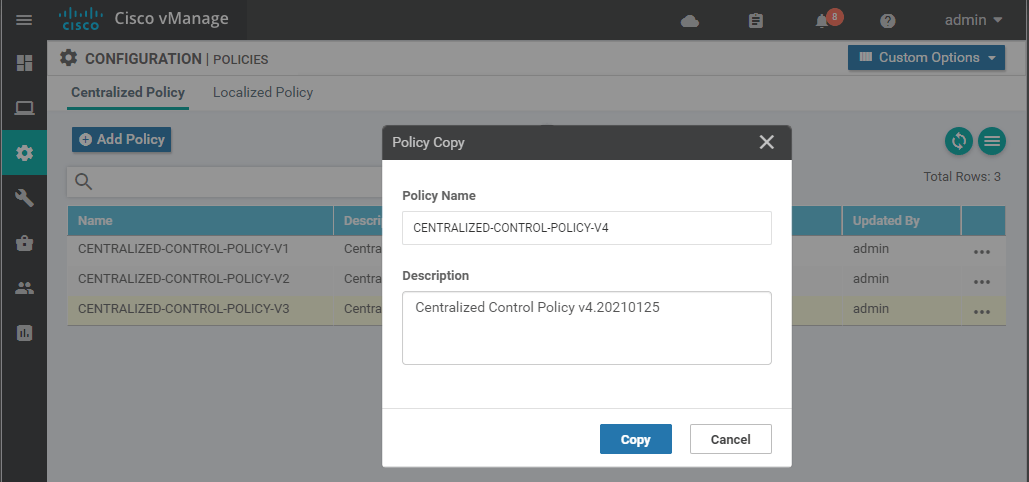Image resolution: width=1029 pixels, height=482 pixels.
Task: Sort by the Name column header
Action: [200, 221]
